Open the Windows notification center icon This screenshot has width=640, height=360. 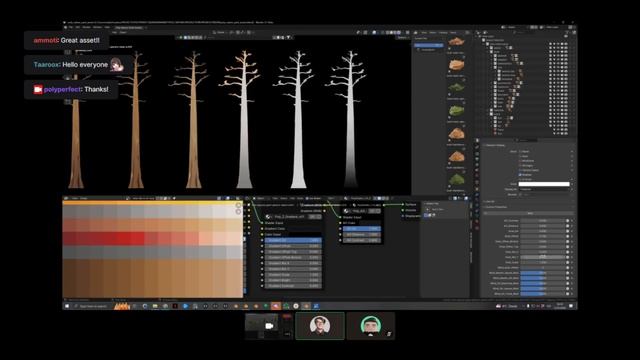coord(571,306)
